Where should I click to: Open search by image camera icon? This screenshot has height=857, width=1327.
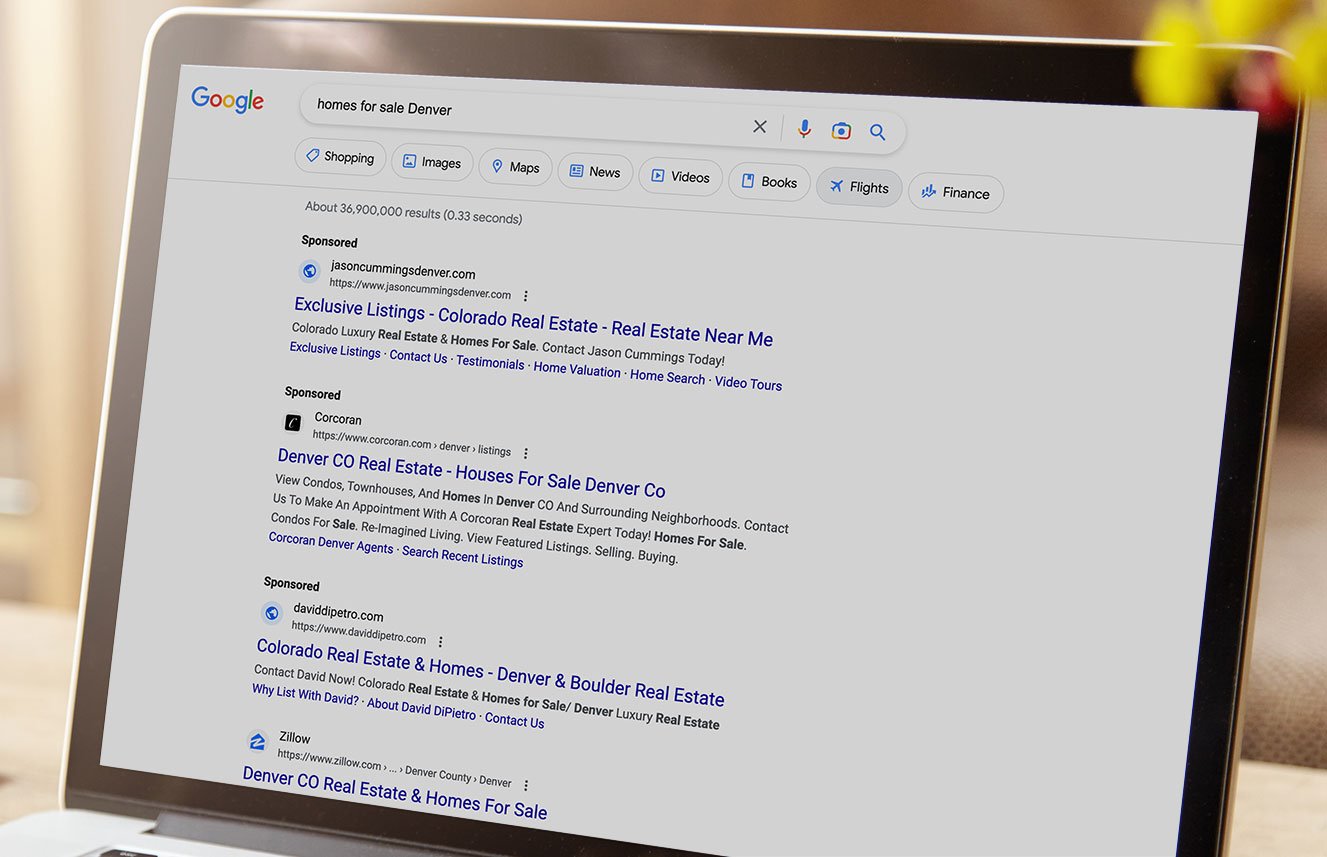point(841,130)
